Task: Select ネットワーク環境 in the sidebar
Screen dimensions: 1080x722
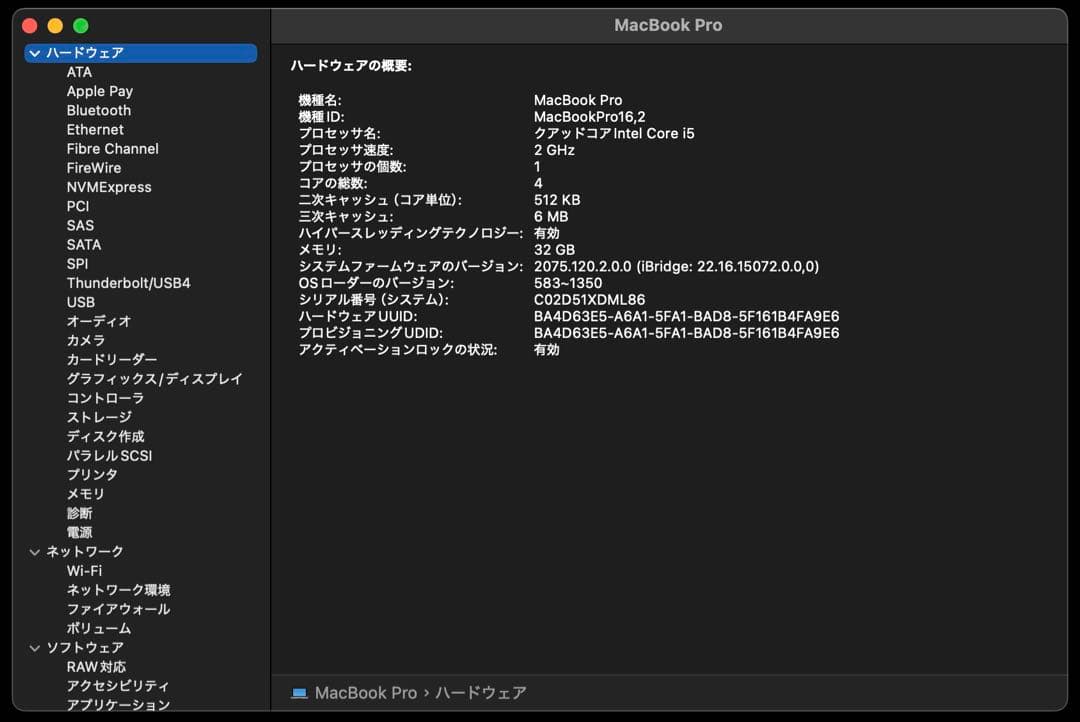Action: point(118,590)
